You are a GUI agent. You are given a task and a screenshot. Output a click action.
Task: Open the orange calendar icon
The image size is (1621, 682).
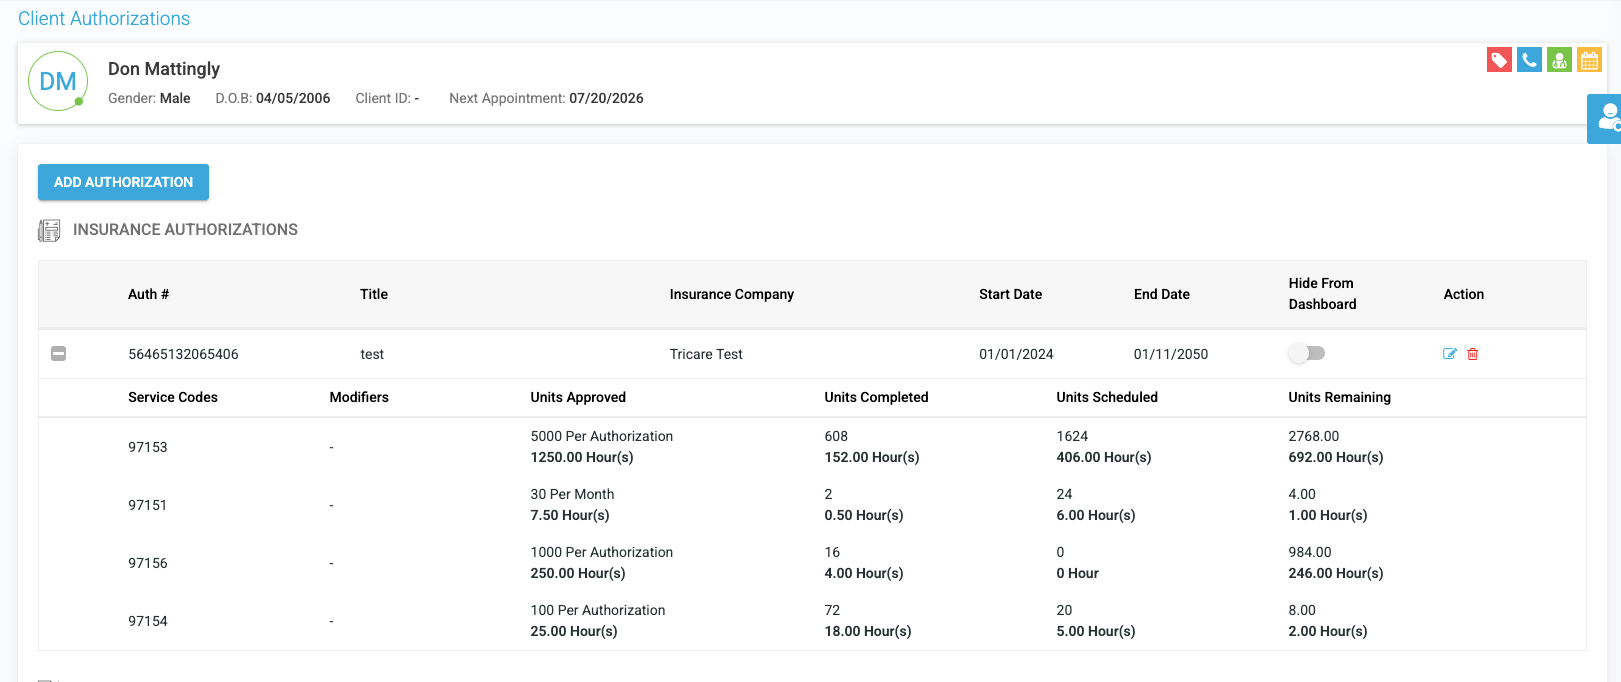[x=1589, y=60]
